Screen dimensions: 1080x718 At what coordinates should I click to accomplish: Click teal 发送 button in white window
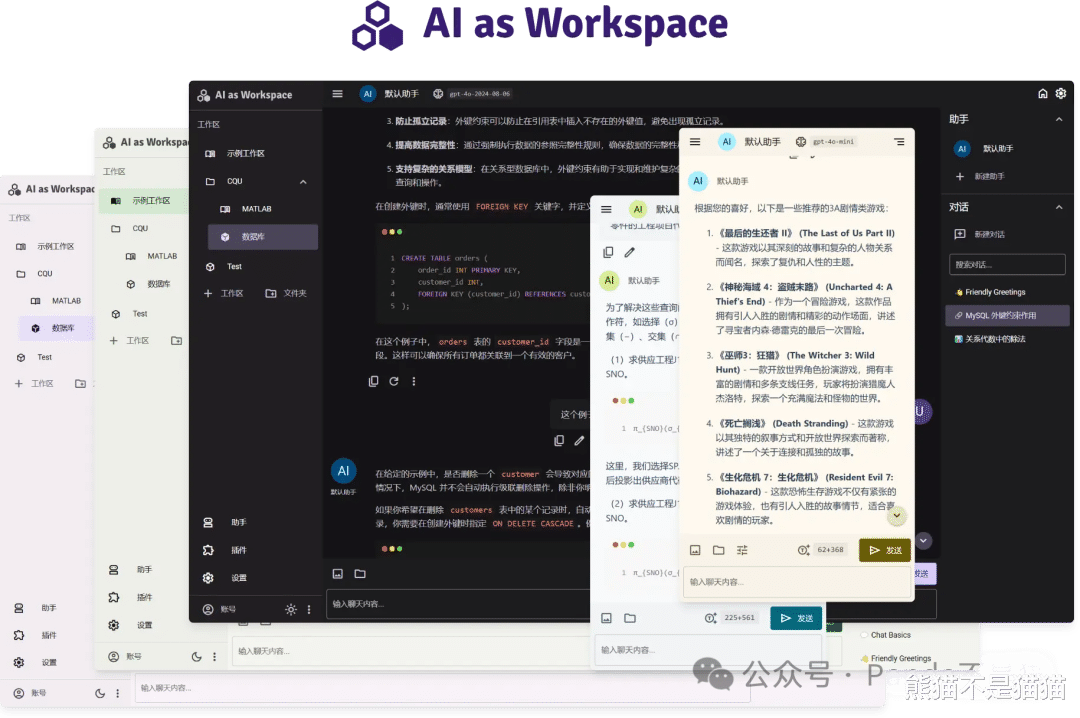click(796, 619)
